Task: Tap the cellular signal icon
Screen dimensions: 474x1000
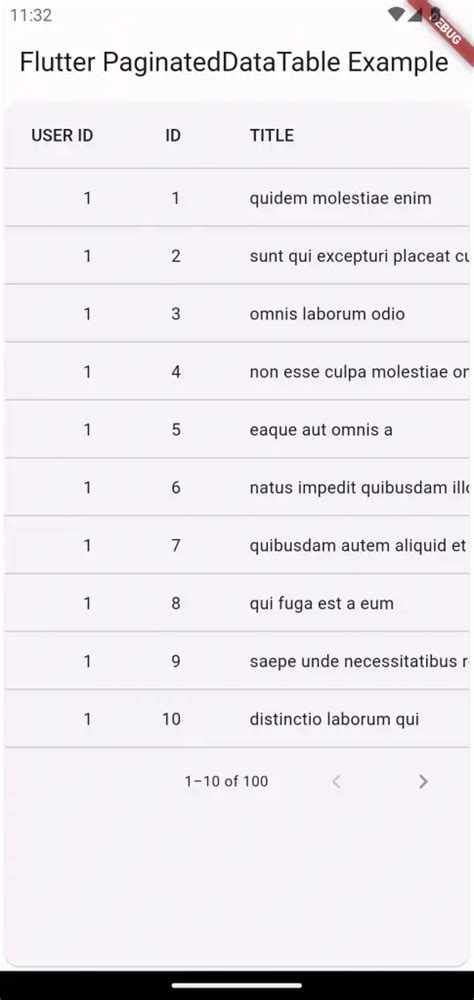Action: (415, 15)
